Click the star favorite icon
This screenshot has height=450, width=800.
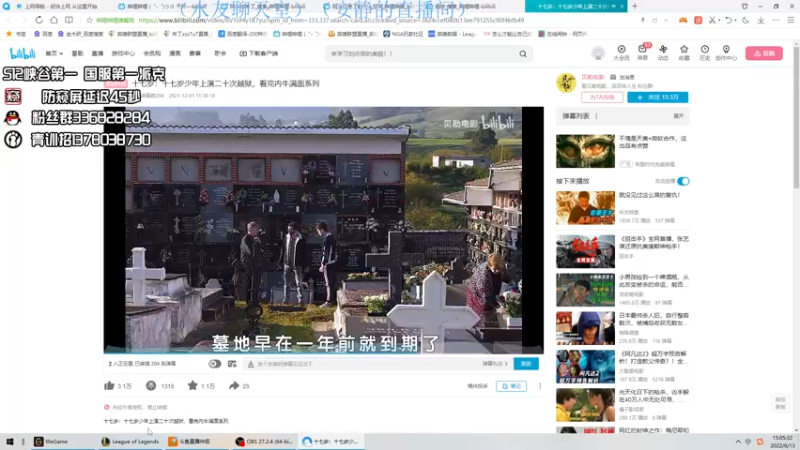pyautogui.click(x=192, y=386)
